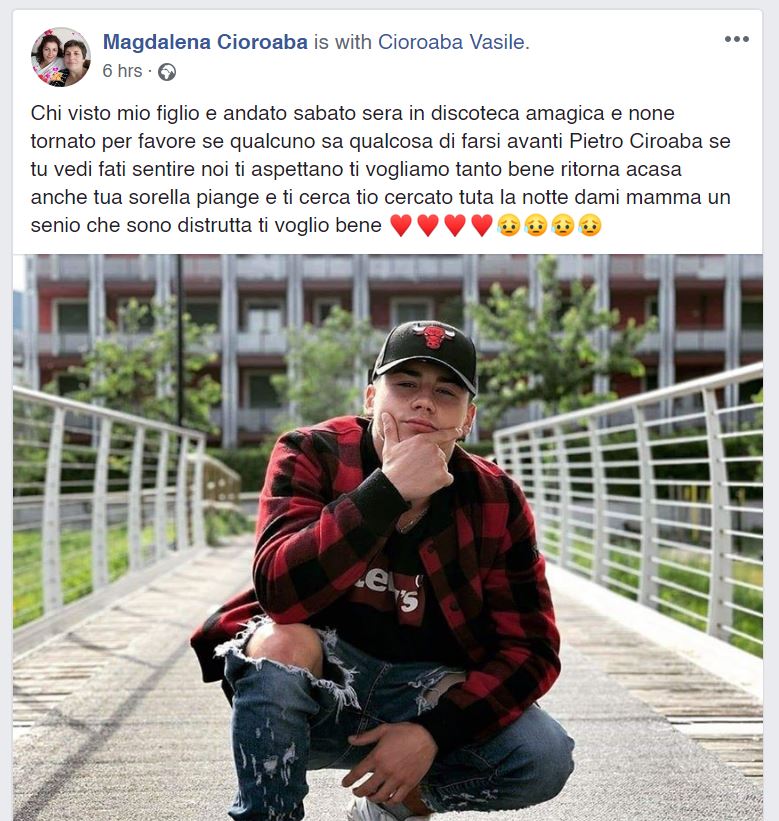The image size is (779, 821).
Task: Click the white railing on photo's left side
Action: pos(110,503)
